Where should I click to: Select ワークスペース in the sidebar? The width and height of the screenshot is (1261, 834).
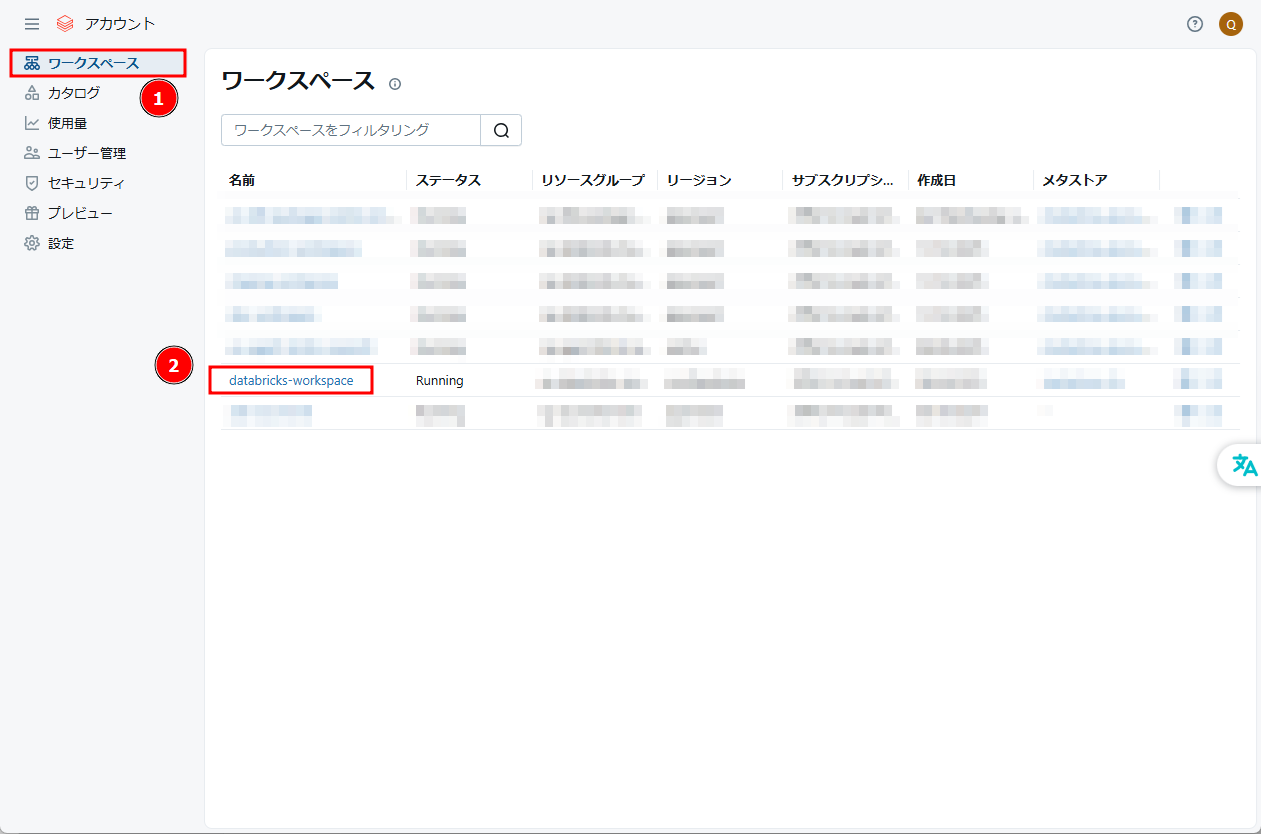(x=93, y=63)
